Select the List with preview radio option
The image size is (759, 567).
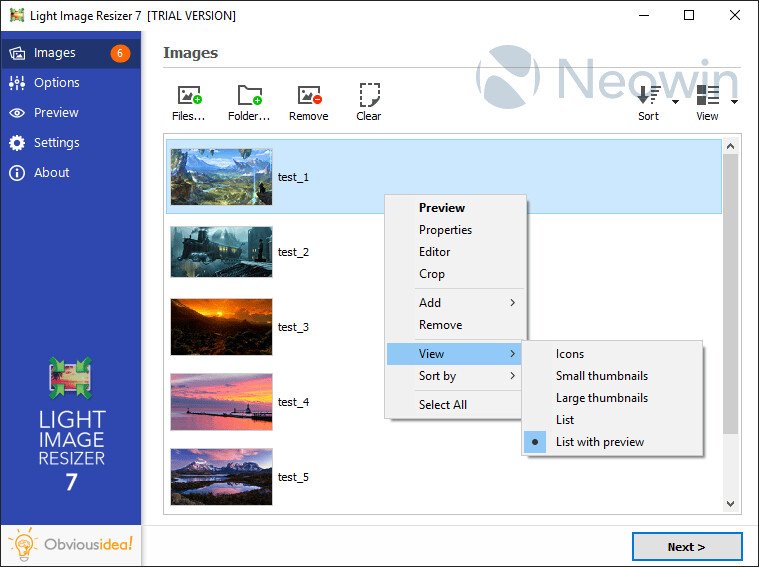click(x=600, y=442)
